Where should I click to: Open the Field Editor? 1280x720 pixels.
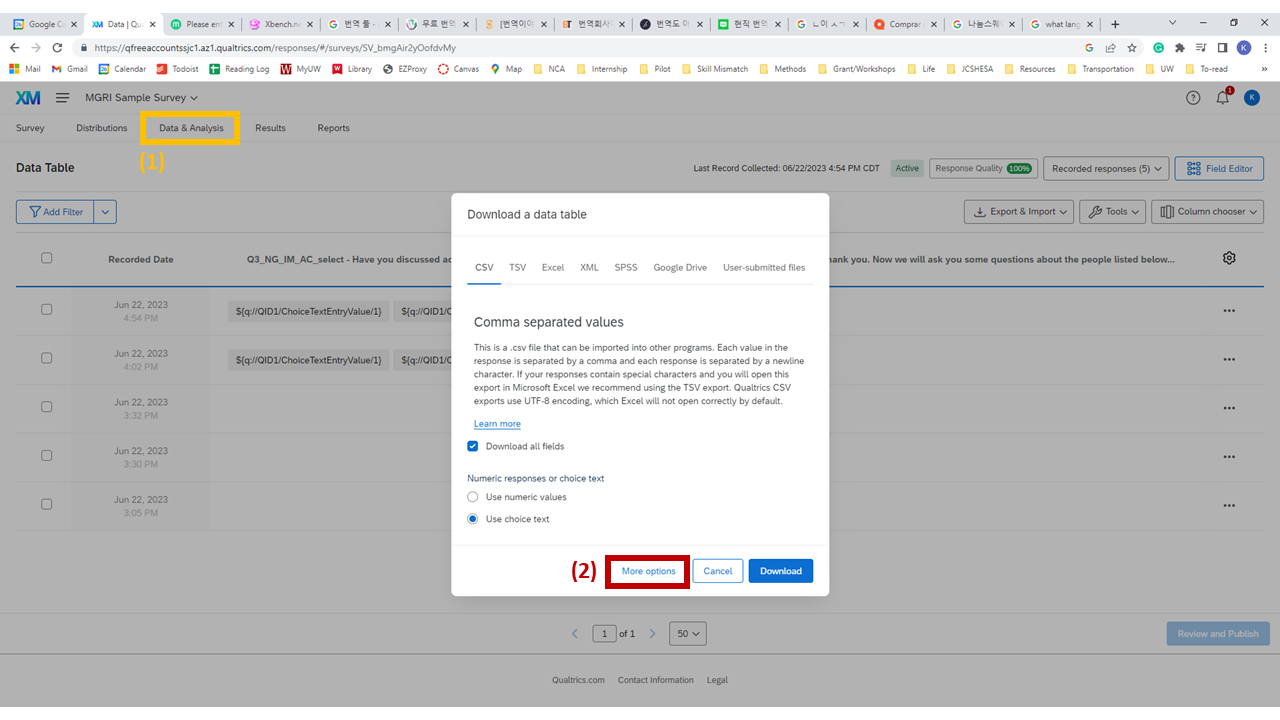[x=1218, y=168]
